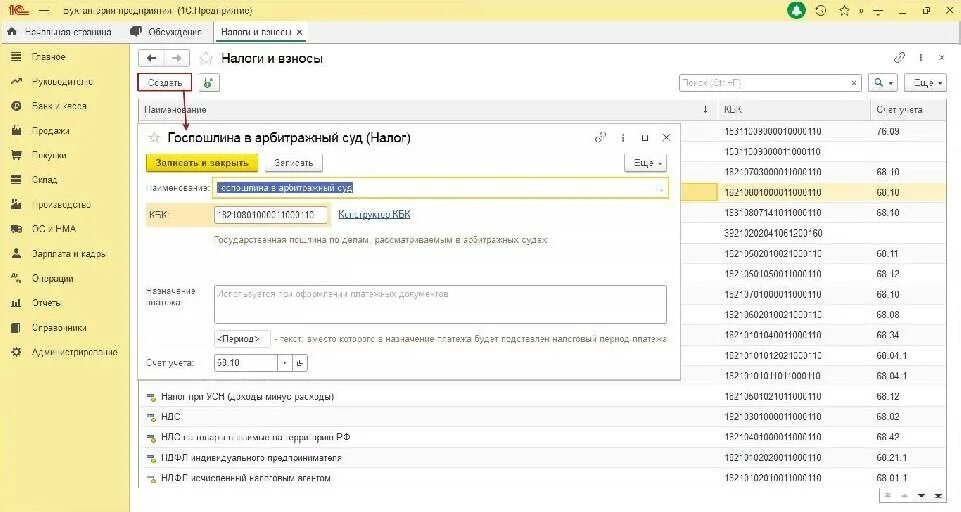Expand the Еще menu of the list toolbar

click(x=925, y=83)
